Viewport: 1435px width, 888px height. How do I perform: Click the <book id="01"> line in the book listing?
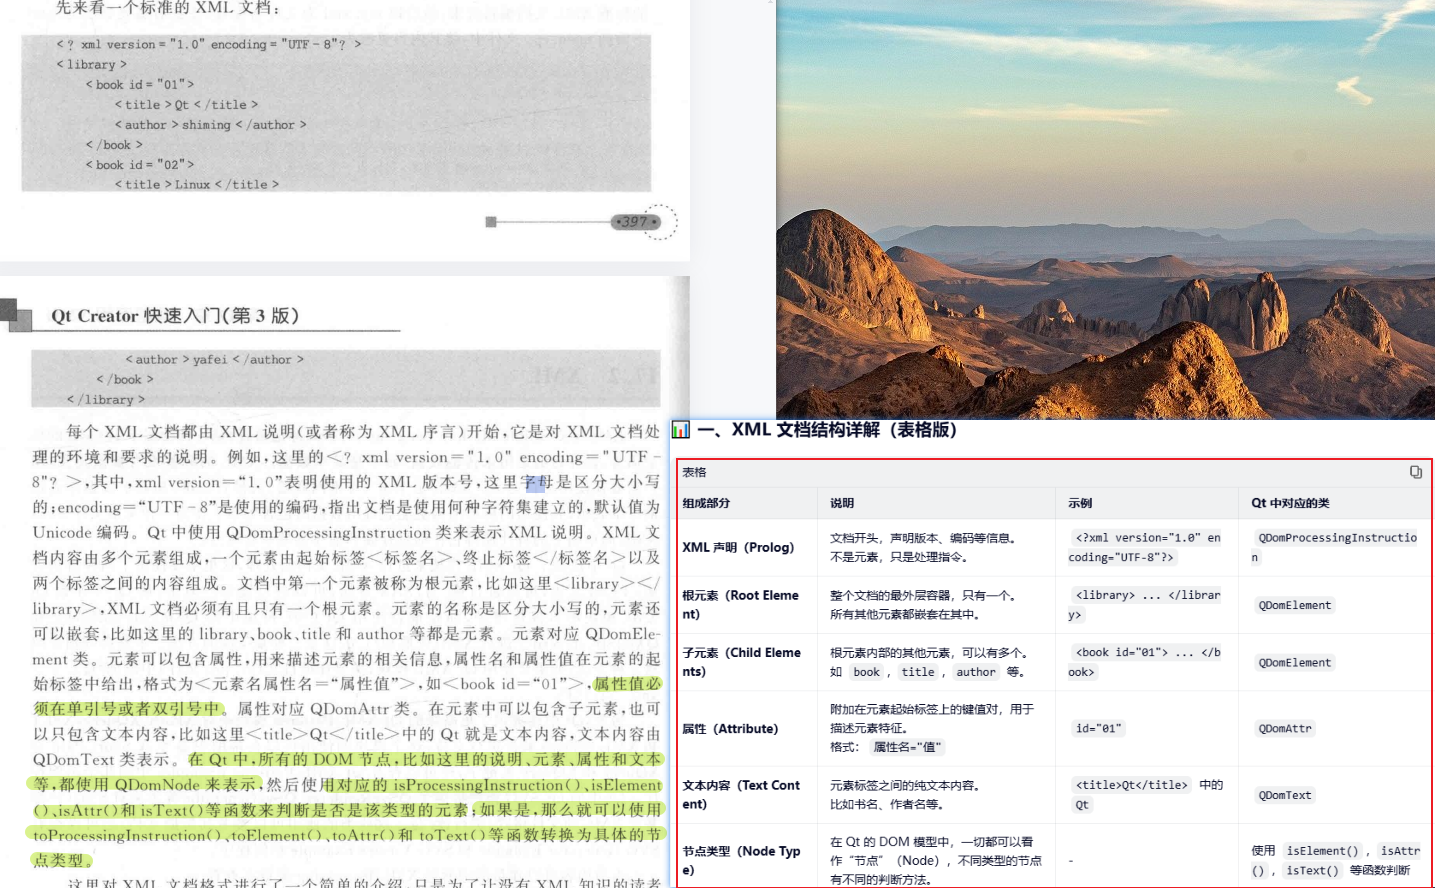pos(140,84)
